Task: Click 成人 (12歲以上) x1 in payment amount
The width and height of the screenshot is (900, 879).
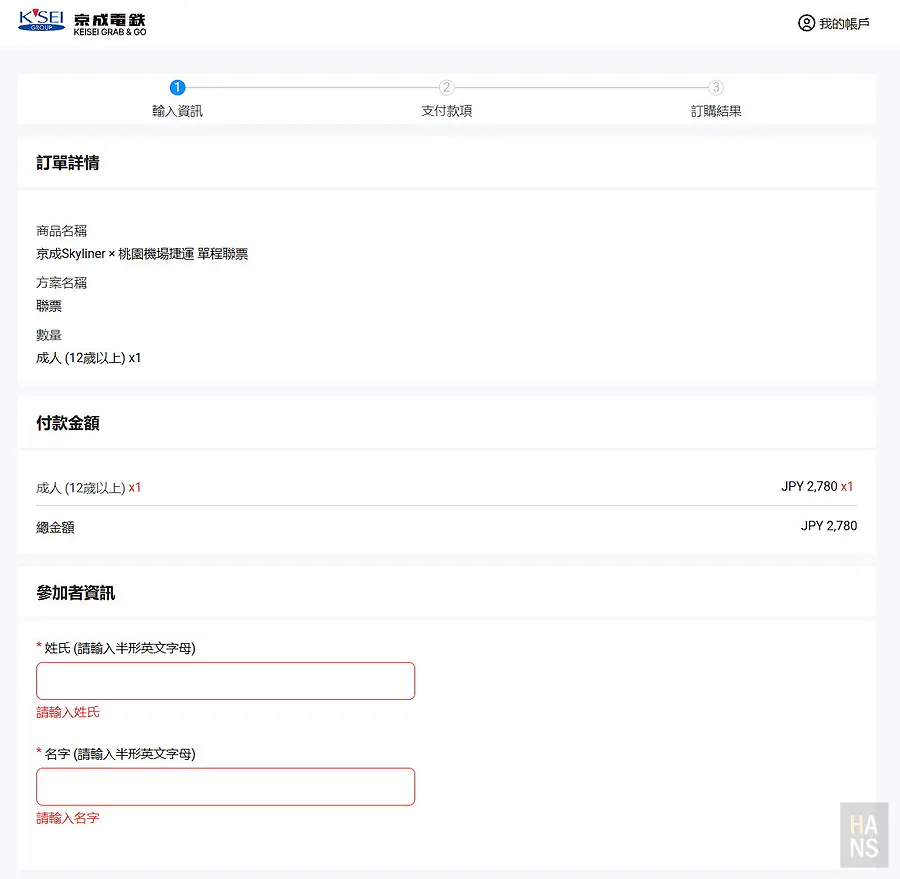Action: [88, 487]
